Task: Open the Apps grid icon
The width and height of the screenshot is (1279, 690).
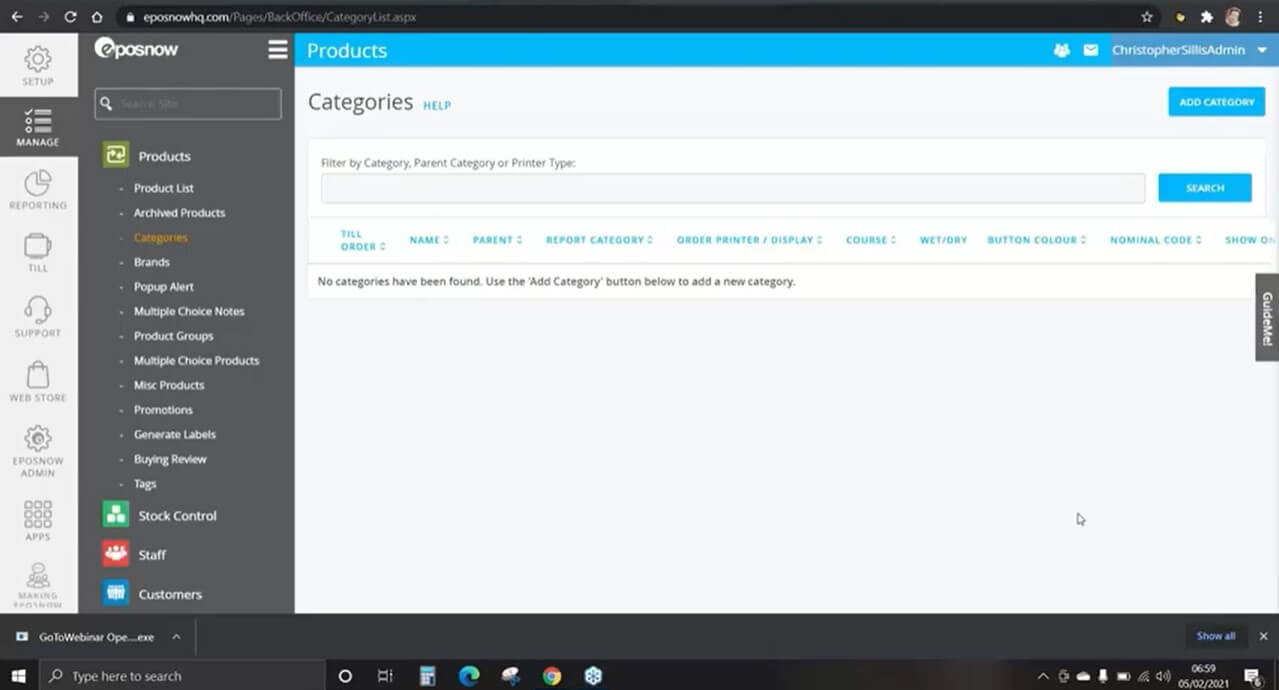Action: (x=38, y=520)
